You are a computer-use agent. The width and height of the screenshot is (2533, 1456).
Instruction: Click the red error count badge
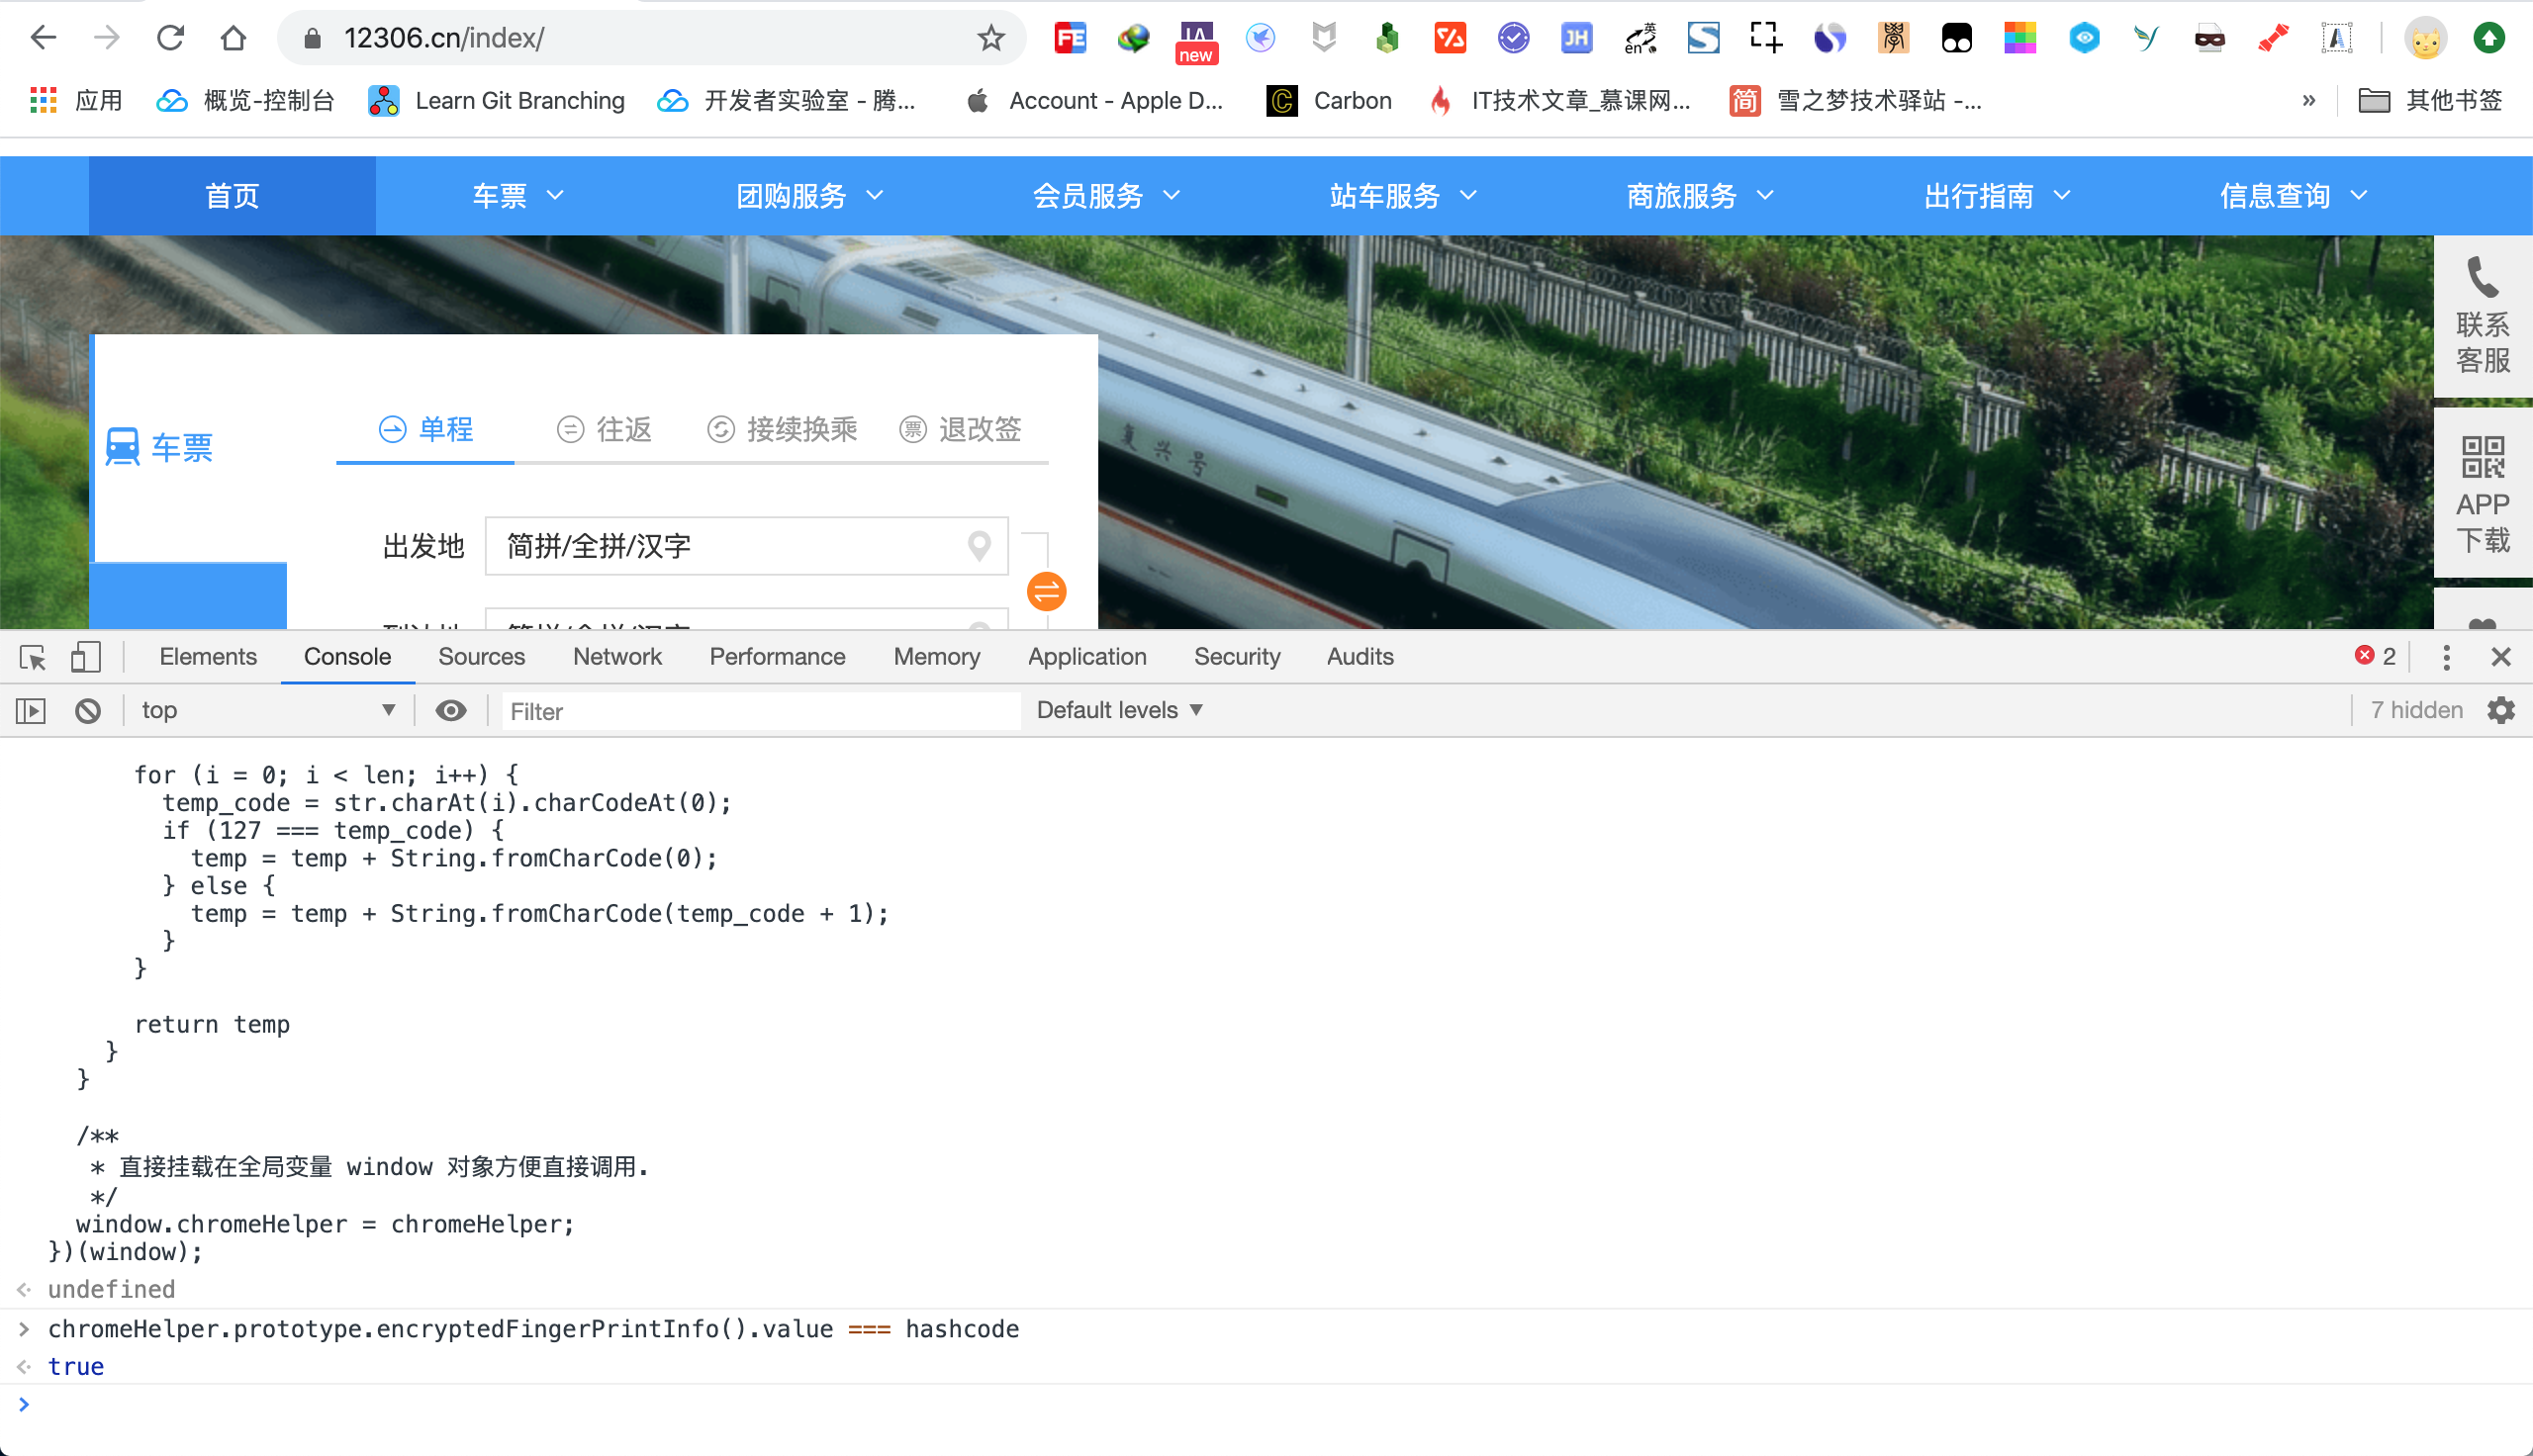pyautogui.click(x=2375, y=656)
